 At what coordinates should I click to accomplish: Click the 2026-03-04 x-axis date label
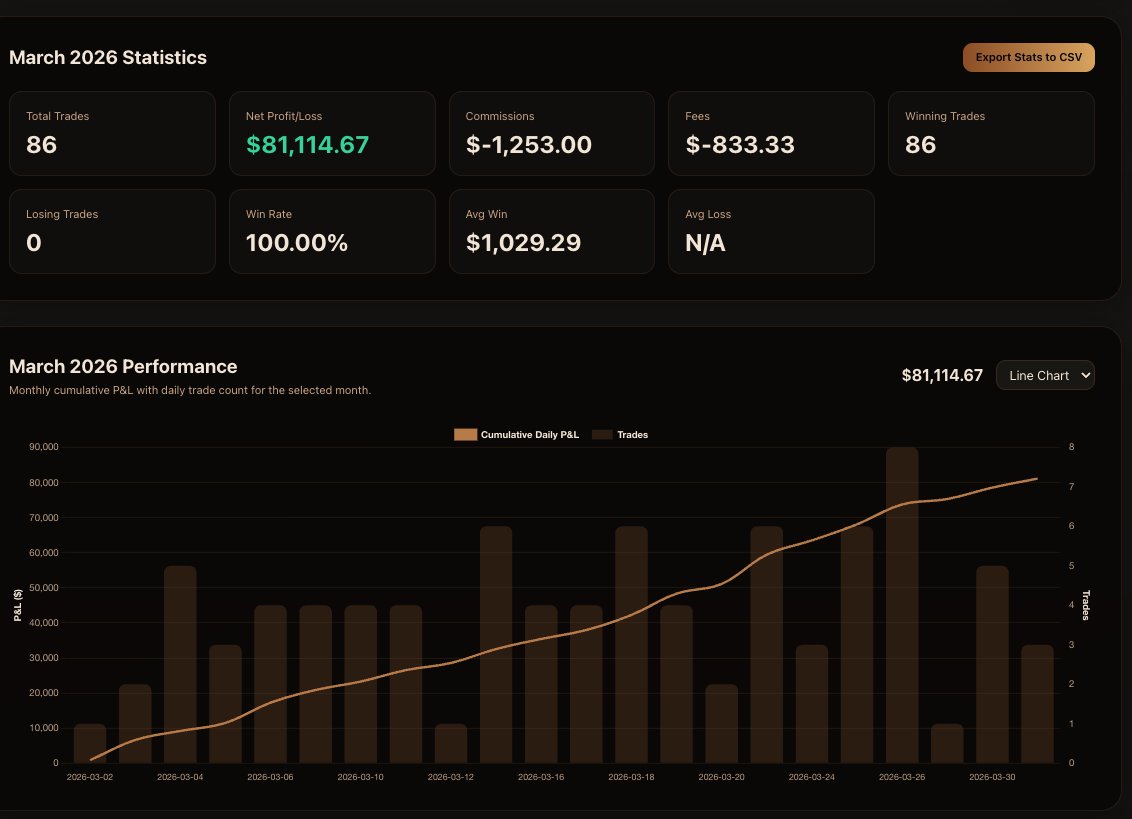[180, 777]
